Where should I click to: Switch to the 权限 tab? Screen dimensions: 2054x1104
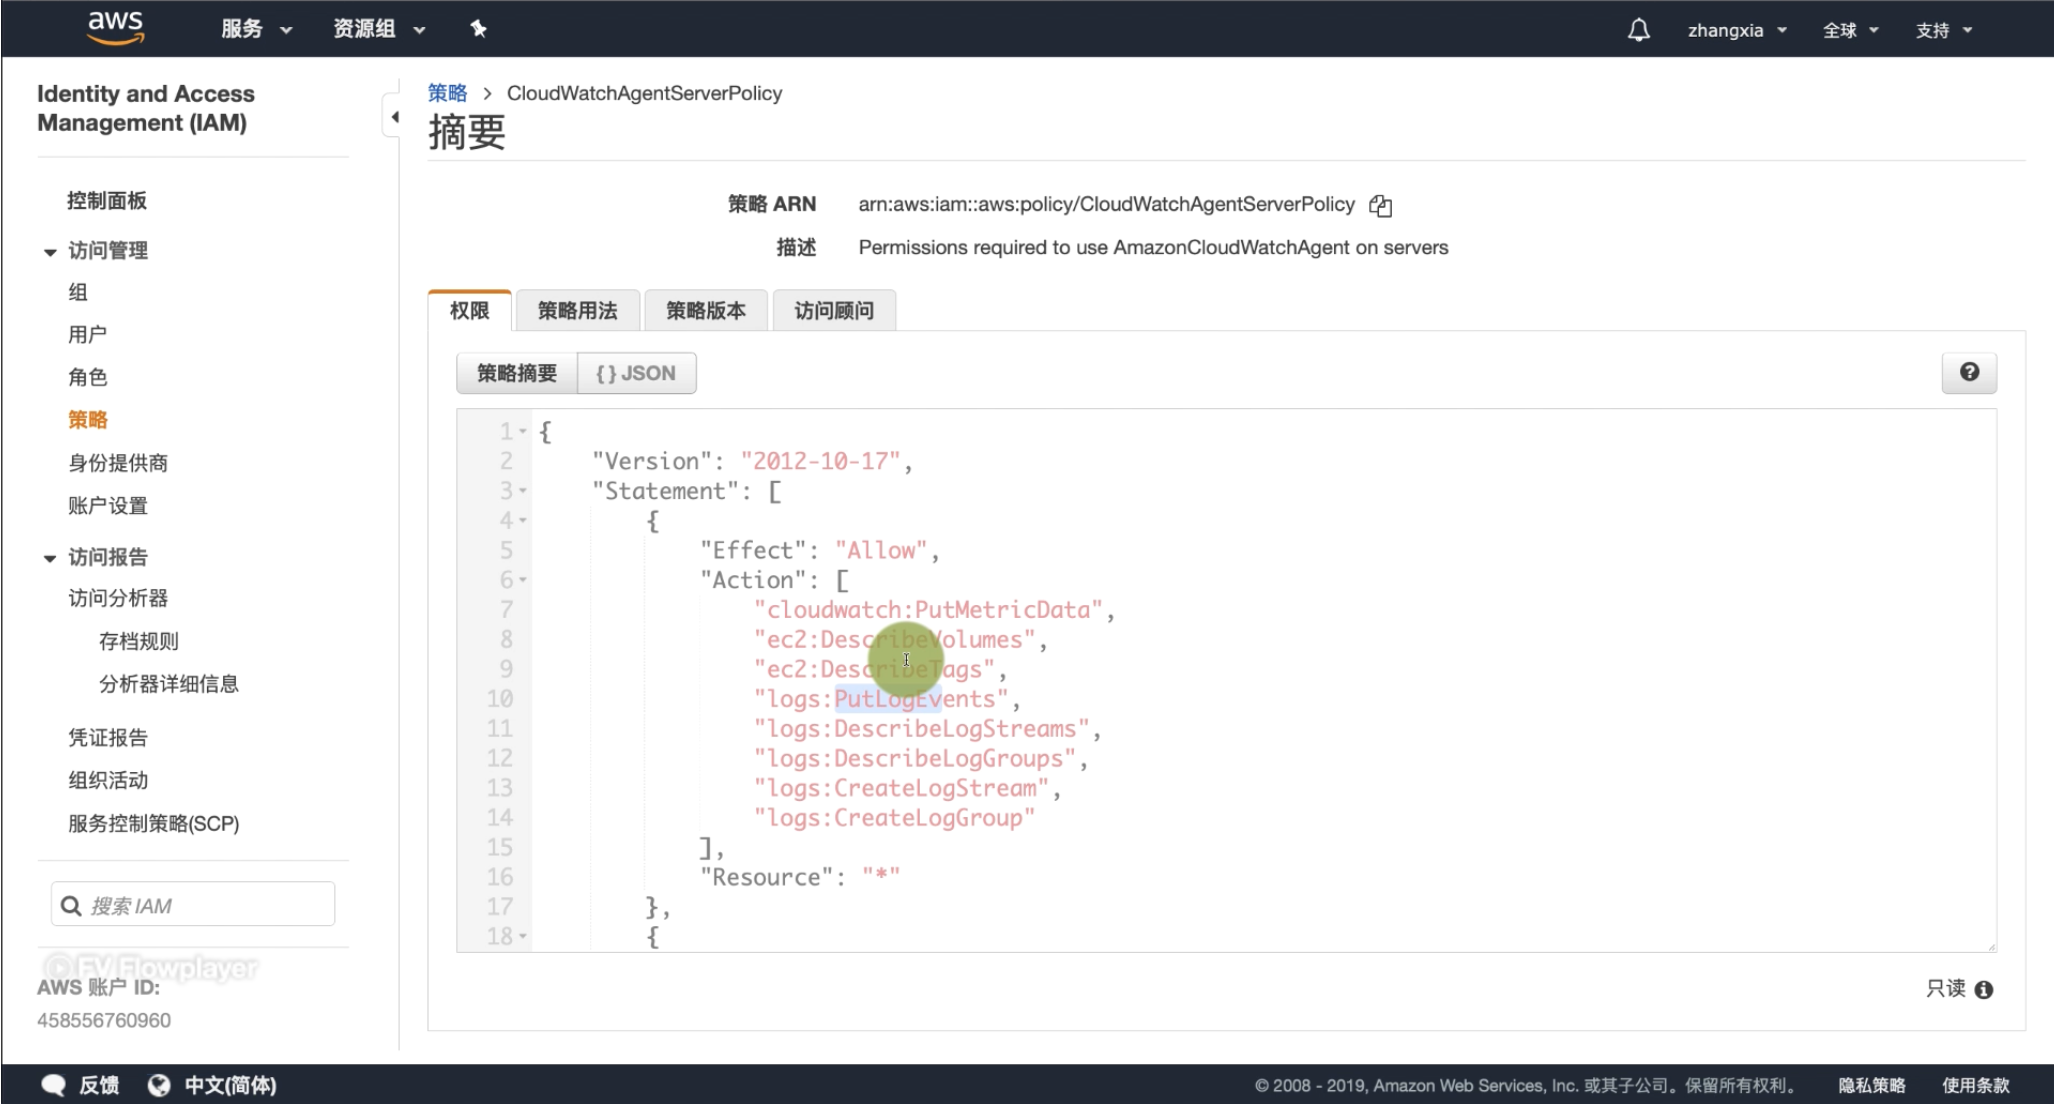tap(469, 310)
